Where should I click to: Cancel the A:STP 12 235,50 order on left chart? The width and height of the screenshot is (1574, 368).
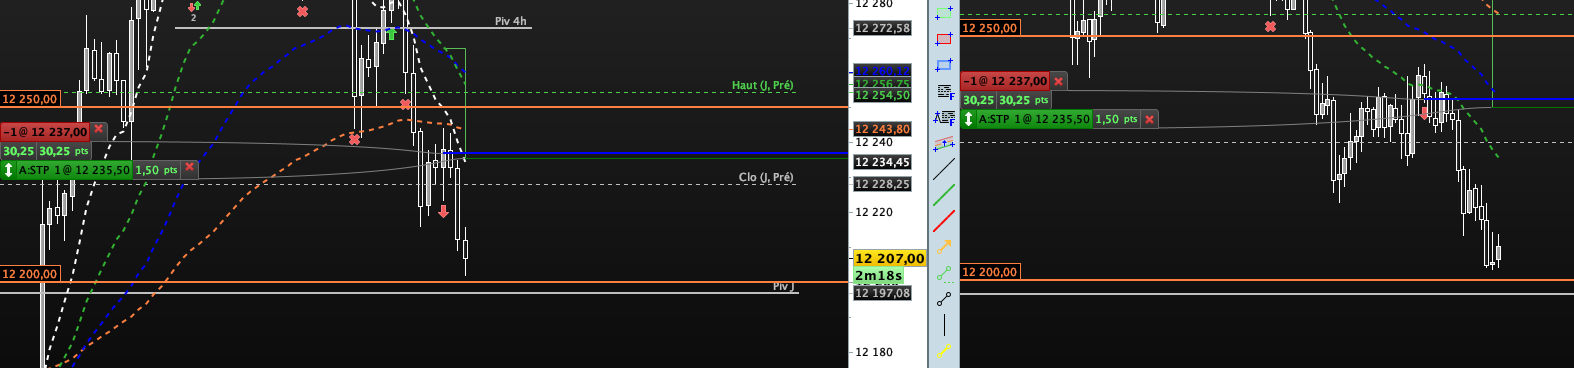pos(189,168)
